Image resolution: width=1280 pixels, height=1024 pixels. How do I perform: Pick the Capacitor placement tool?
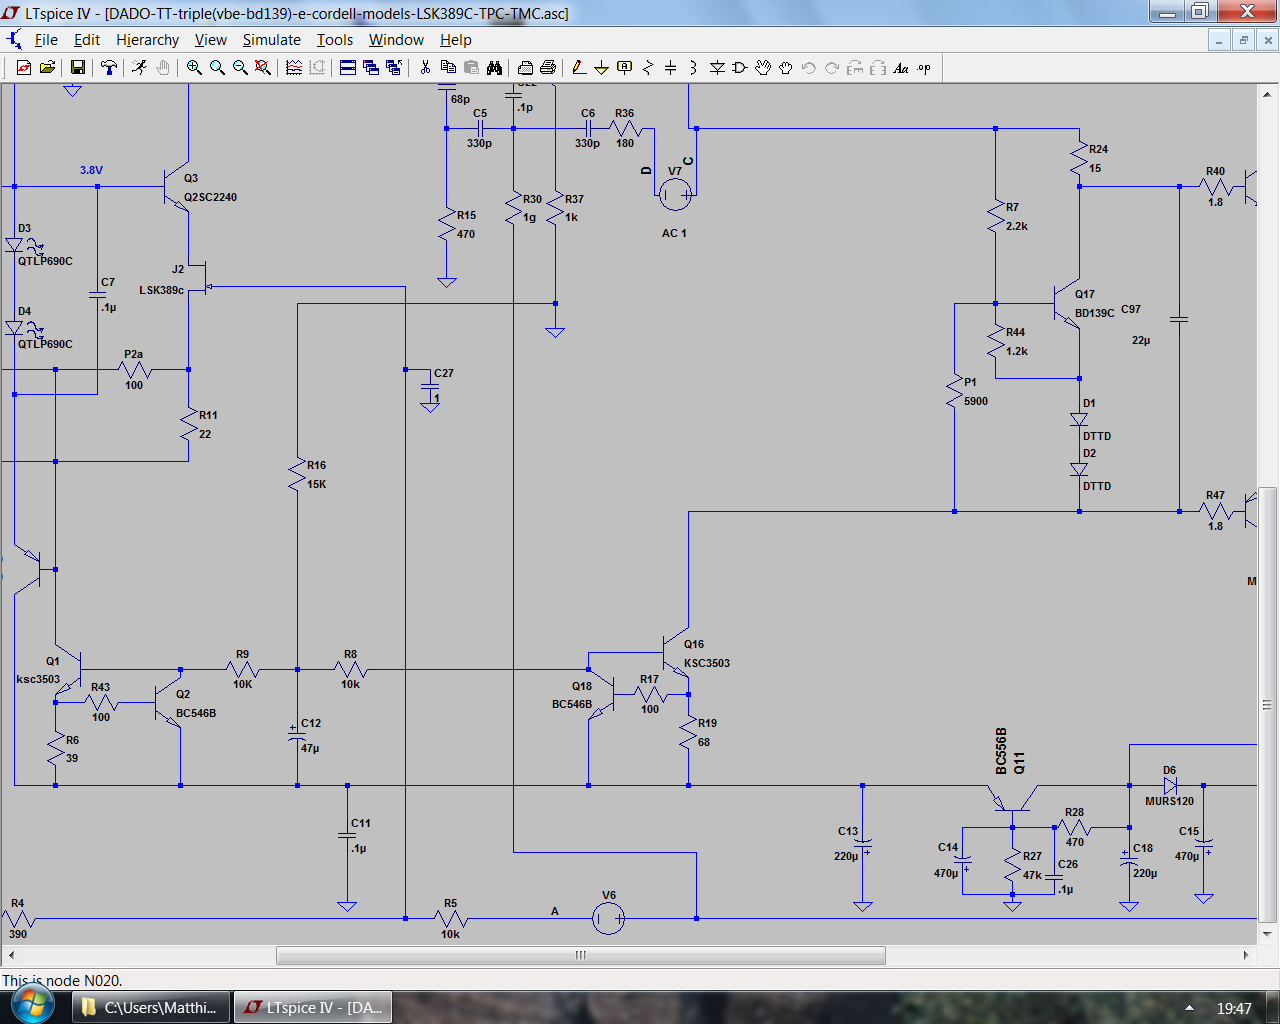(670, 67)
